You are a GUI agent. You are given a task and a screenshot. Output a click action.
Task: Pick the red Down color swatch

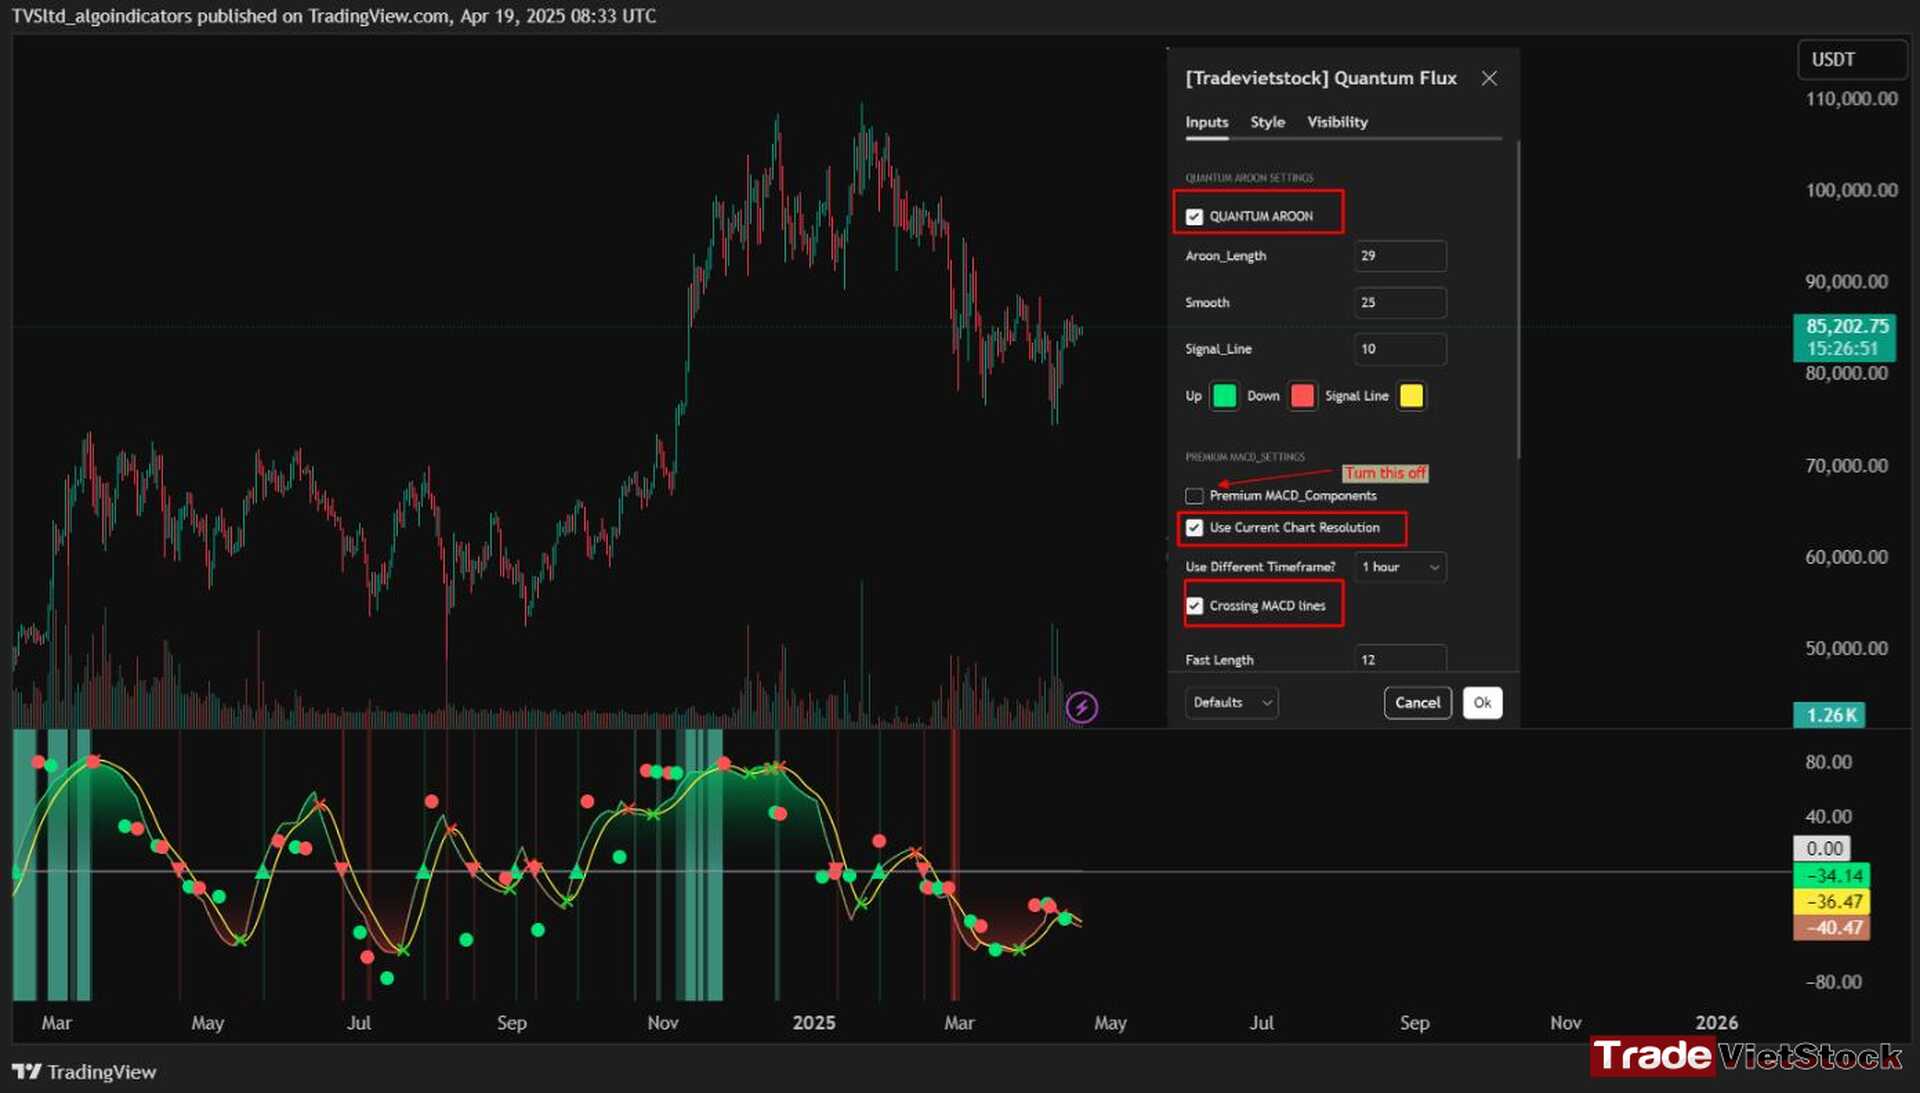tap(1302, 396)
